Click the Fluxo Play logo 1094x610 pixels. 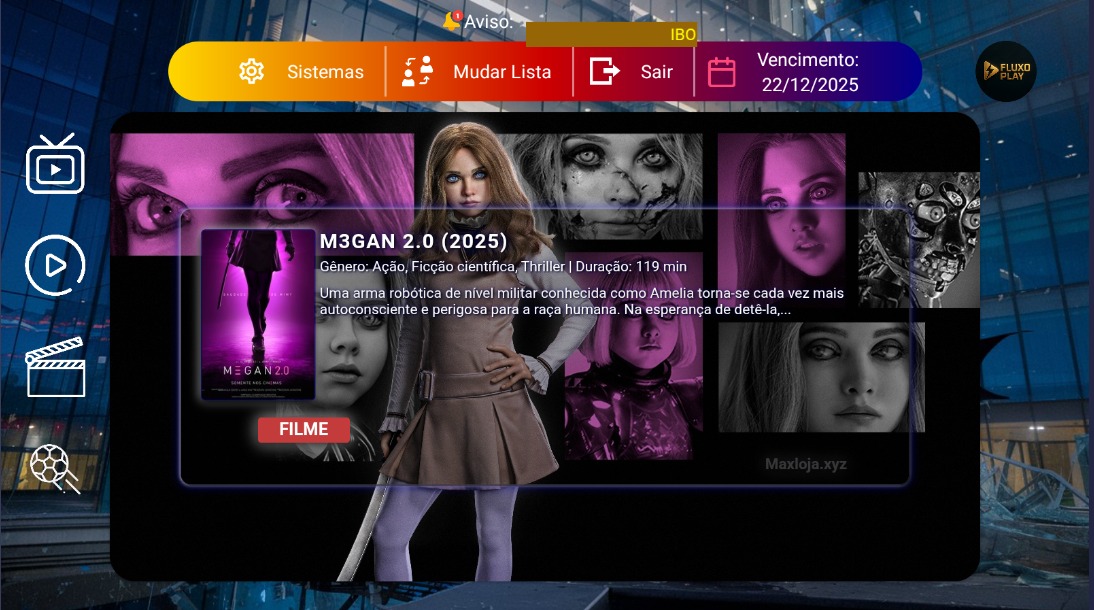click(x=1005, y=71)
